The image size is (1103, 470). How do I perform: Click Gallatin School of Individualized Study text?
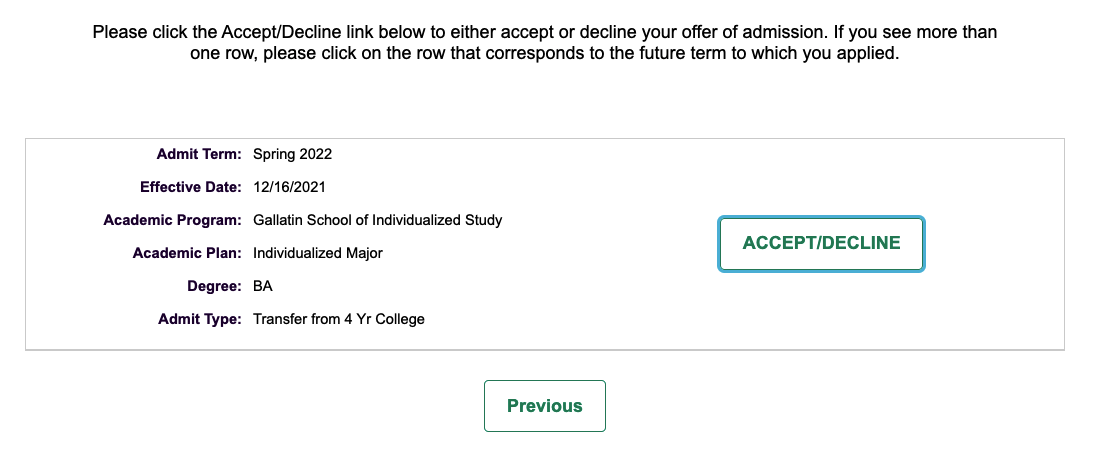click(x=377, y=220)
